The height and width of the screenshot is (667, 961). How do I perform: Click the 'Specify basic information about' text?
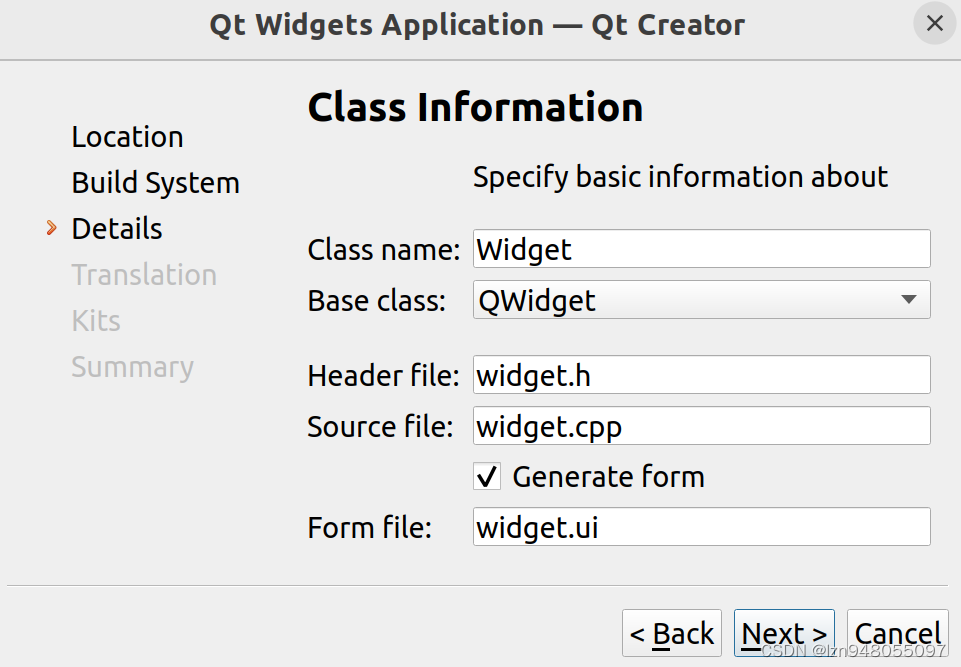pos(680,178)
